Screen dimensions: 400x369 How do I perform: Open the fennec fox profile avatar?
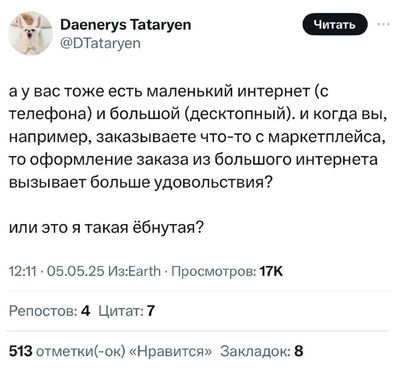(31, 33)
